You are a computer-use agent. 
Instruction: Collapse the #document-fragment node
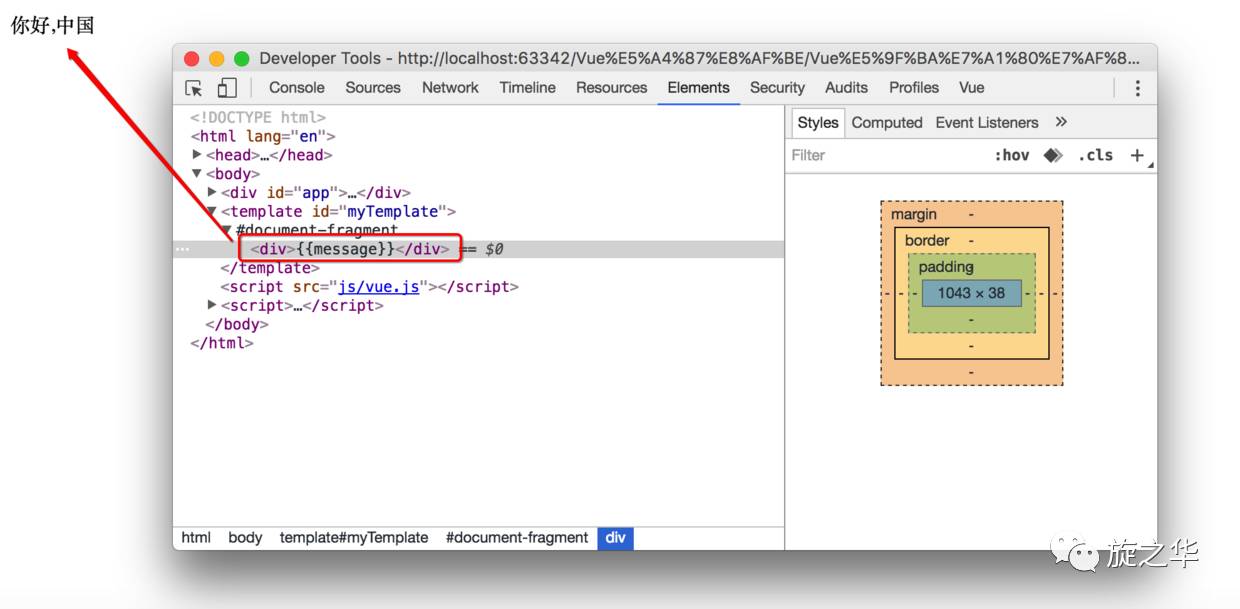[x=227, y=230]
